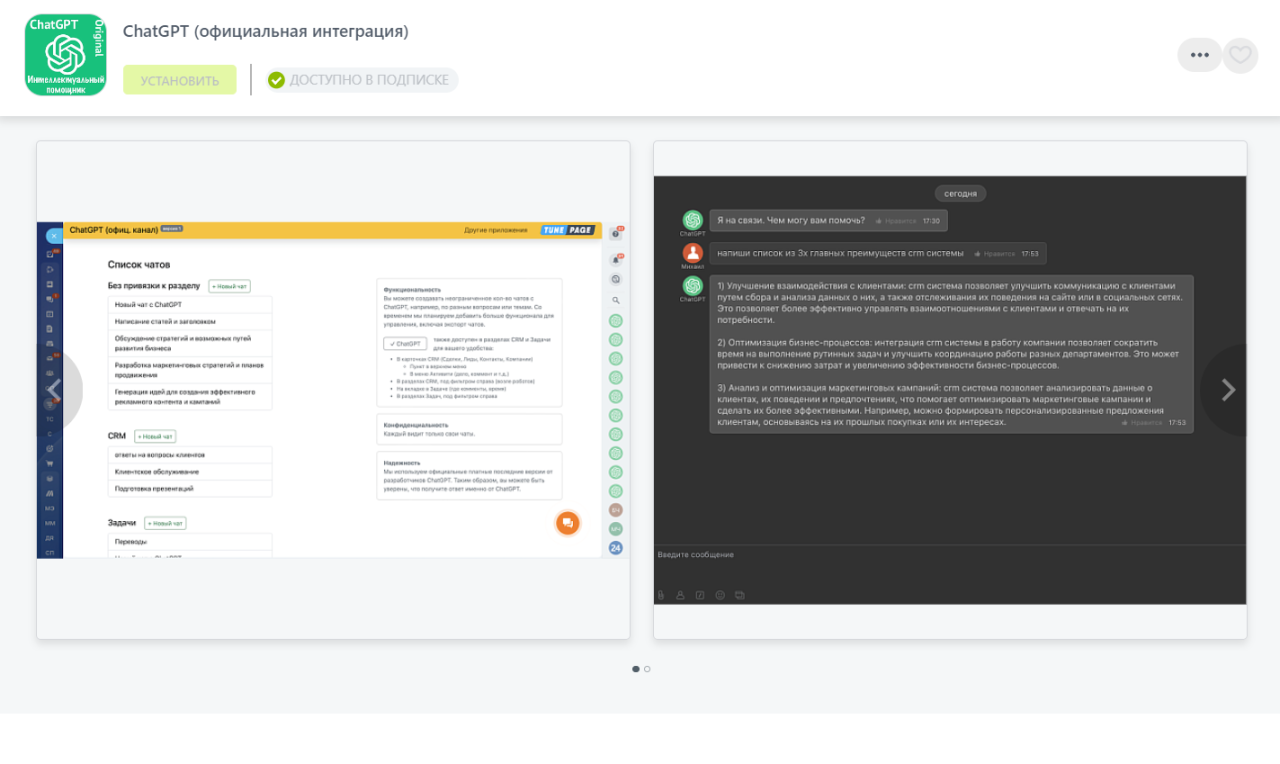Click the ChatGPT avatar beside the first message
1280x764 pixels.
693,220
